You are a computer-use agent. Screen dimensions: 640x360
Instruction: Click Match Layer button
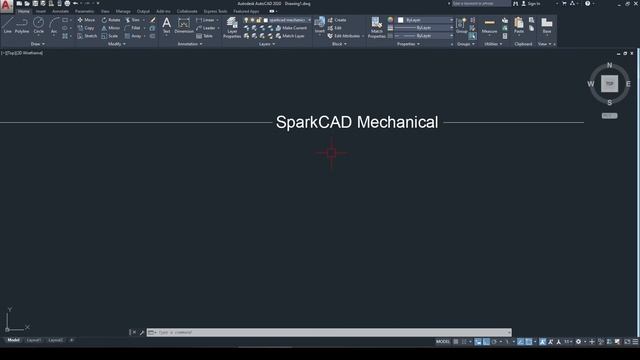[x=290, y=36]
